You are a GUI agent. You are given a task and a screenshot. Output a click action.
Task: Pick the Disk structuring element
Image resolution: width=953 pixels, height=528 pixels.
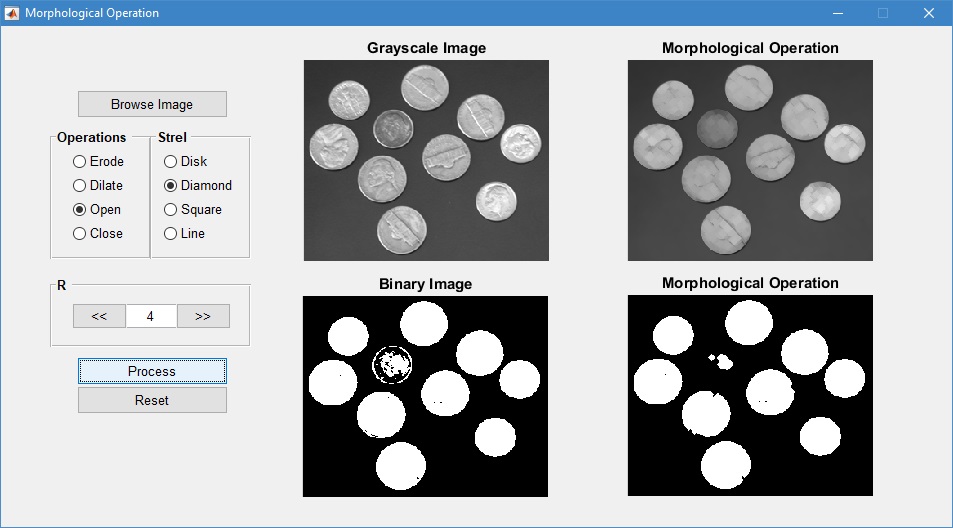(171, 161)
